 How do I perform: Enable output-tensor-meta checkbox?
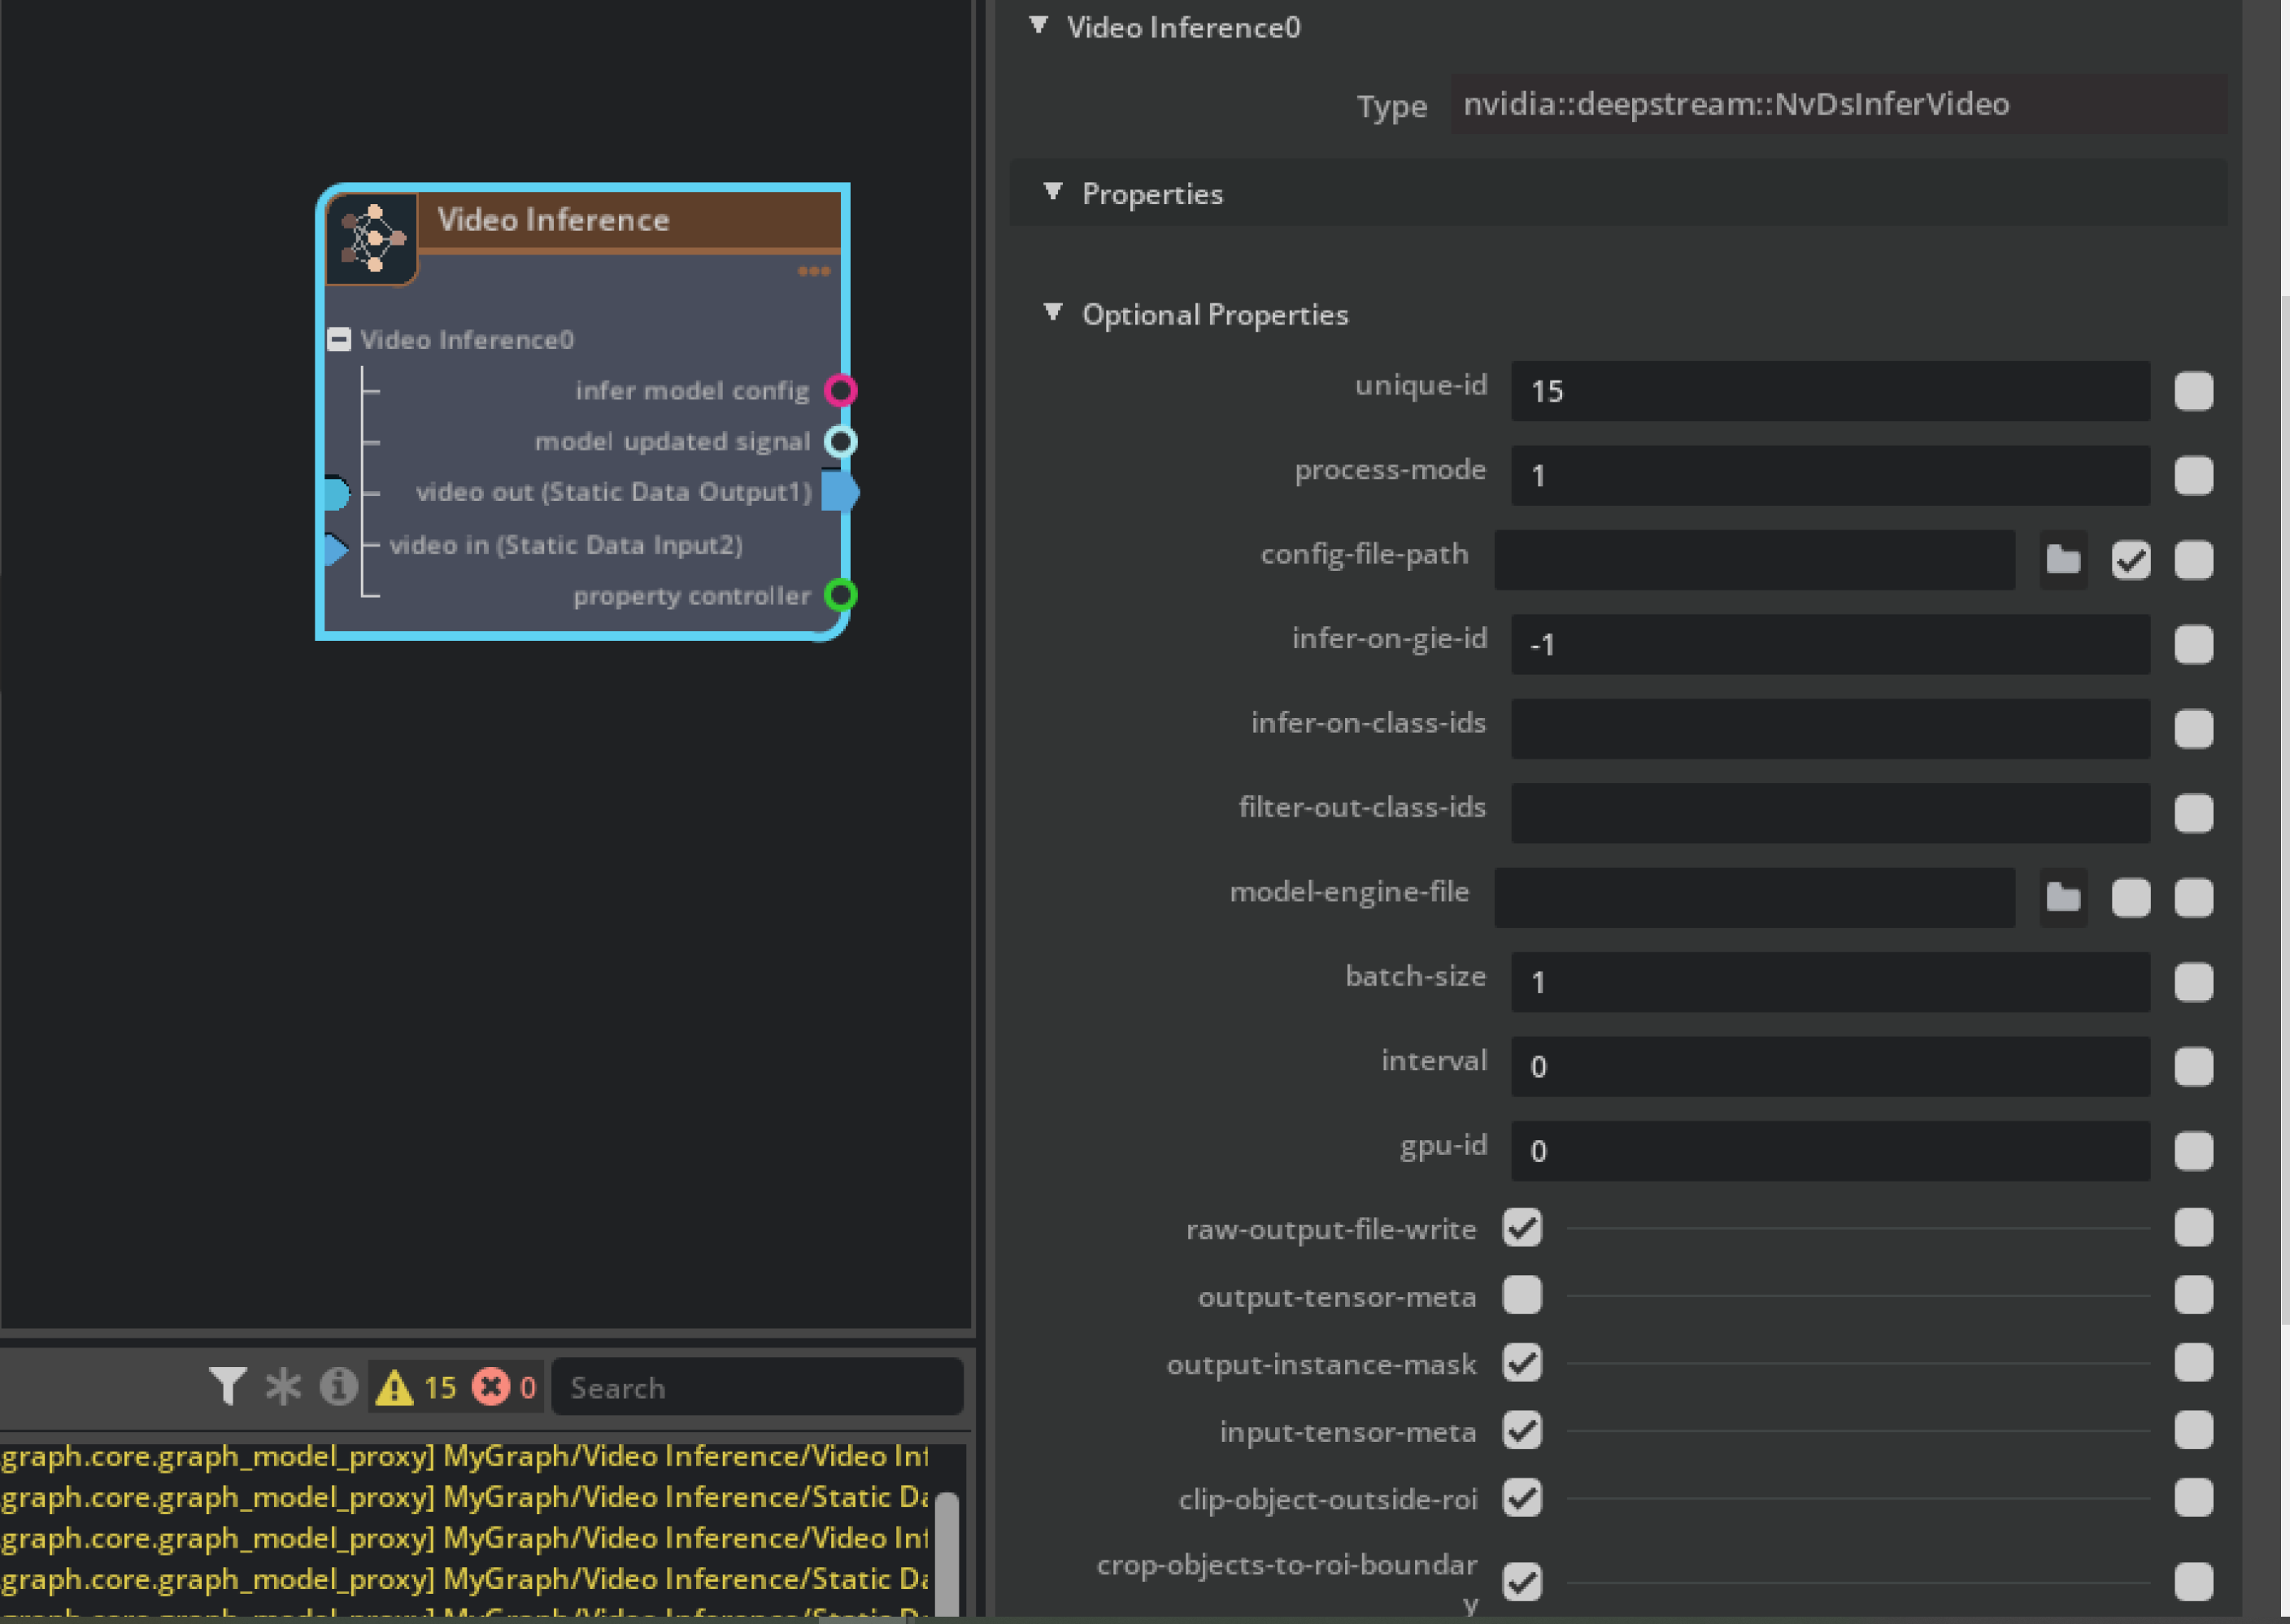pyautogui.click(x=1522, y=1295)
